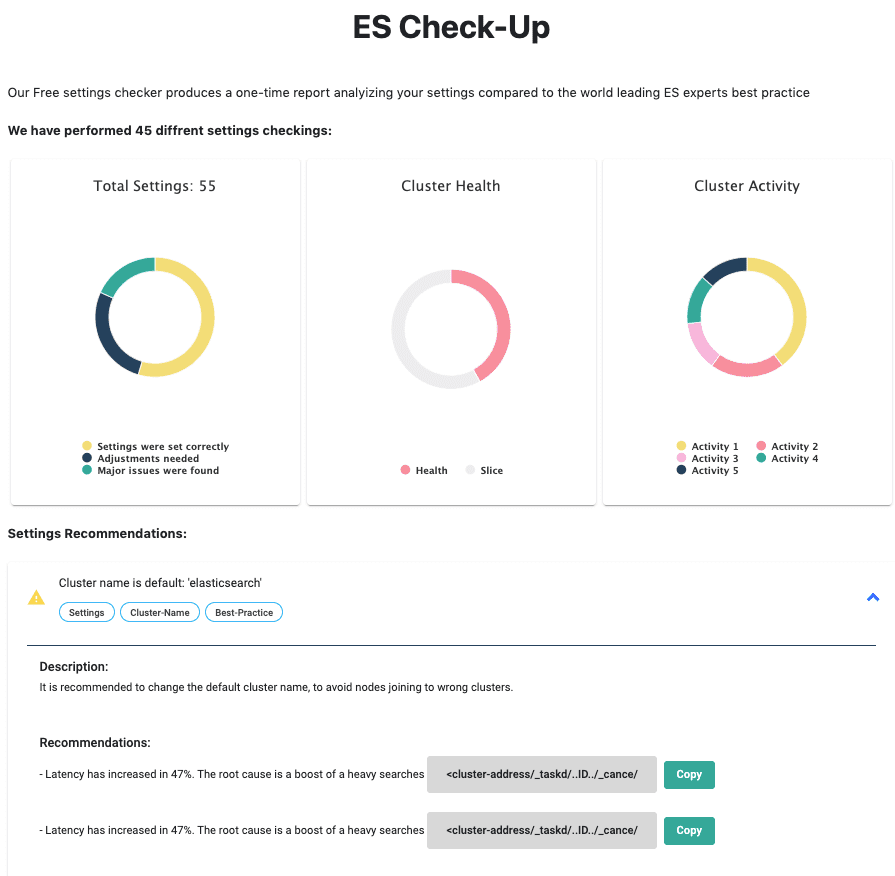Click the 'Description:' label
The image size is (895, 876).
(x=74, y=667)
